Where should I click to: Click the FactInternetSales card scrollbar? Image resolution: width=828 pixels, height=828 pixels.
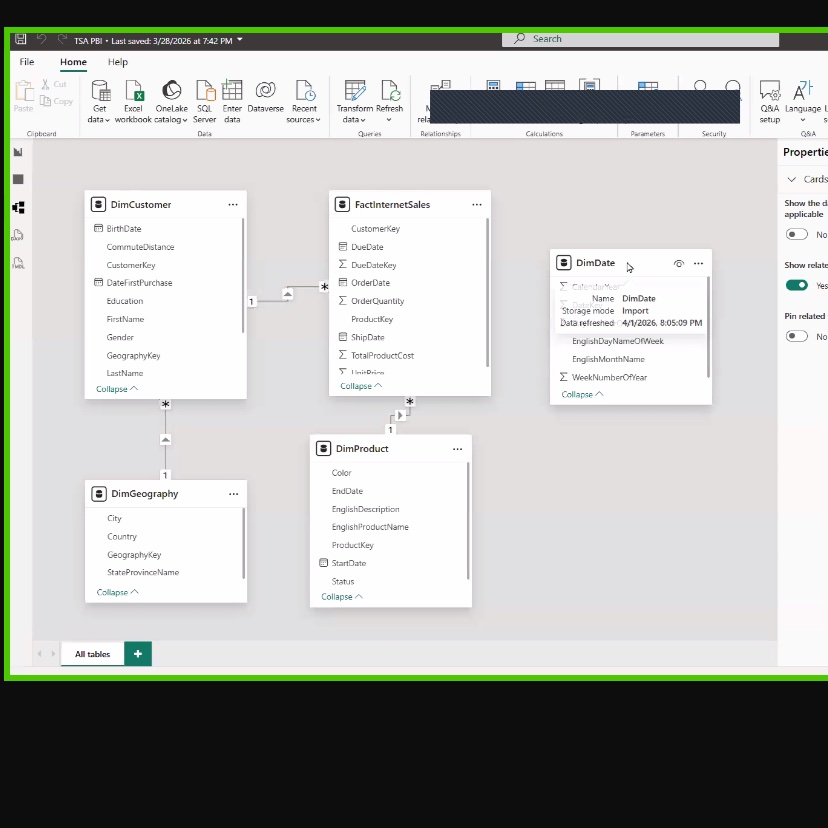[x=487, y=293]
